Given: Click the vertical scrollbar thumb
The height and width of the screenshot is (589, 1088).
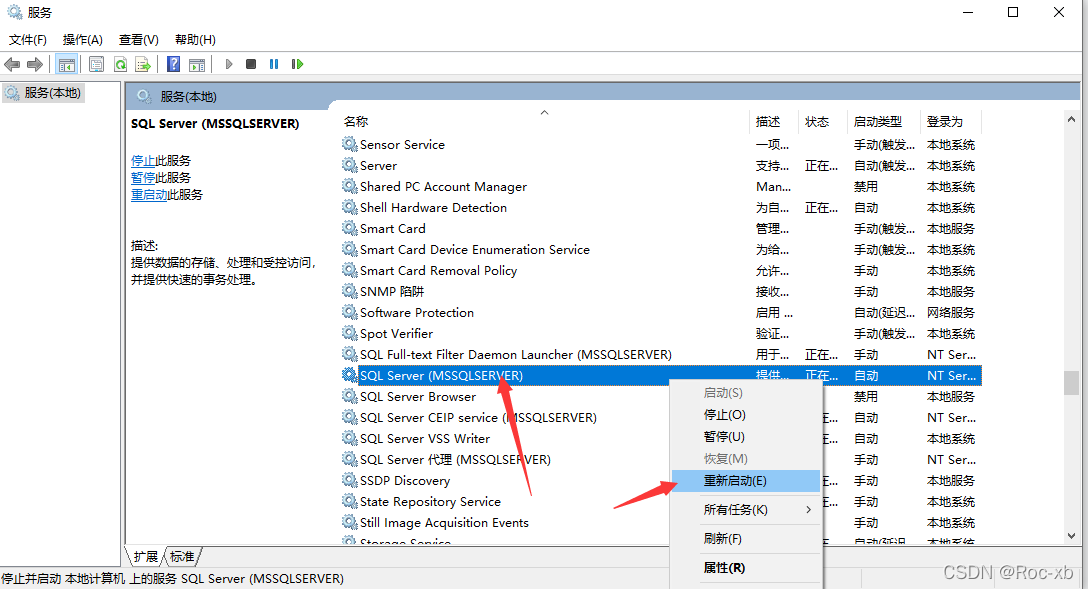Looking at the screenshot, I should click(1071, 383).
